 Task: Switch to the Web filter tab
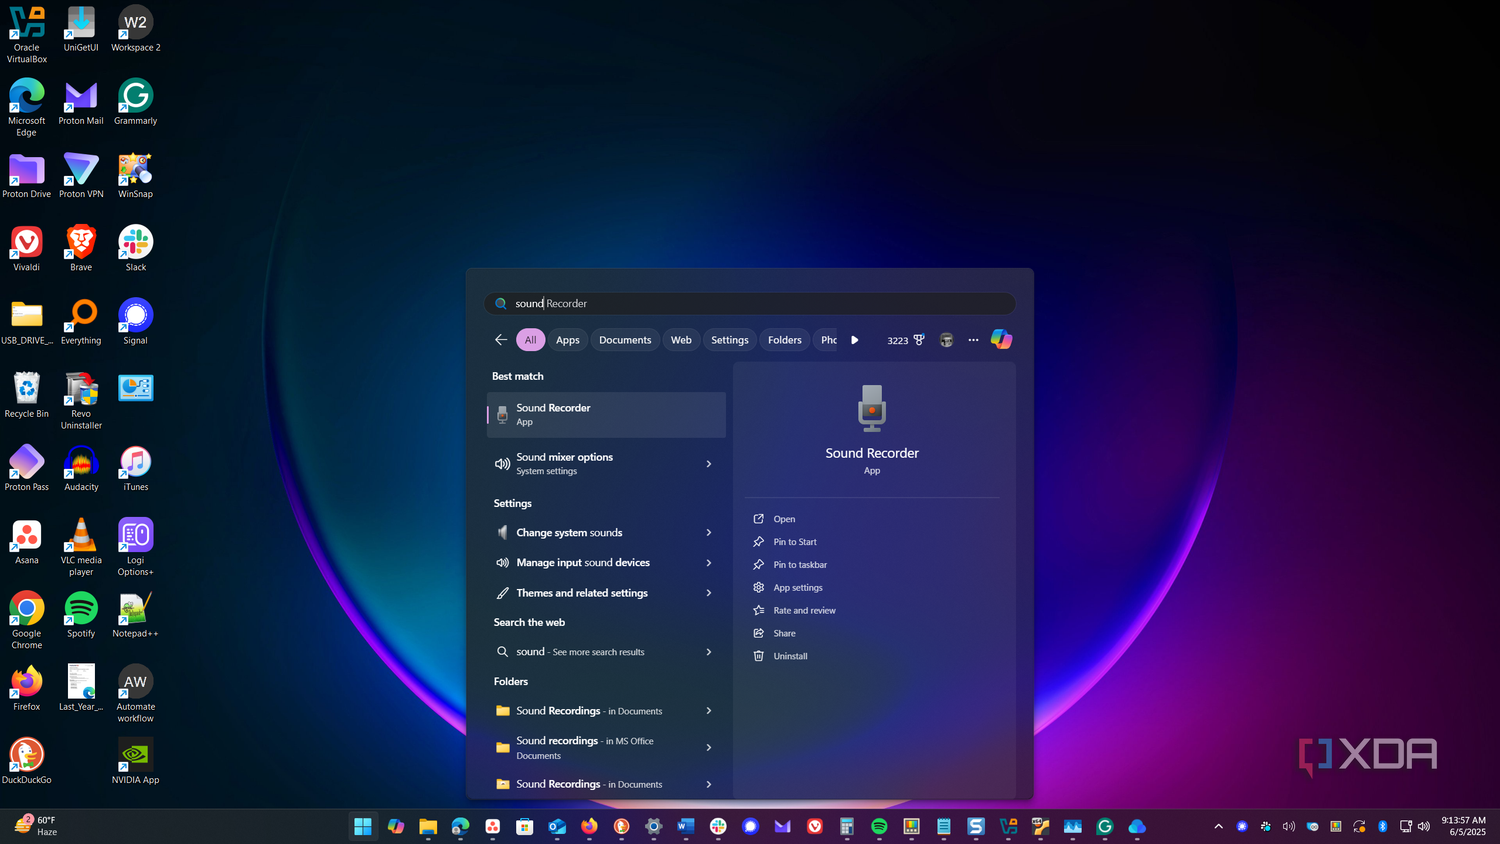(x=681, y=340)
